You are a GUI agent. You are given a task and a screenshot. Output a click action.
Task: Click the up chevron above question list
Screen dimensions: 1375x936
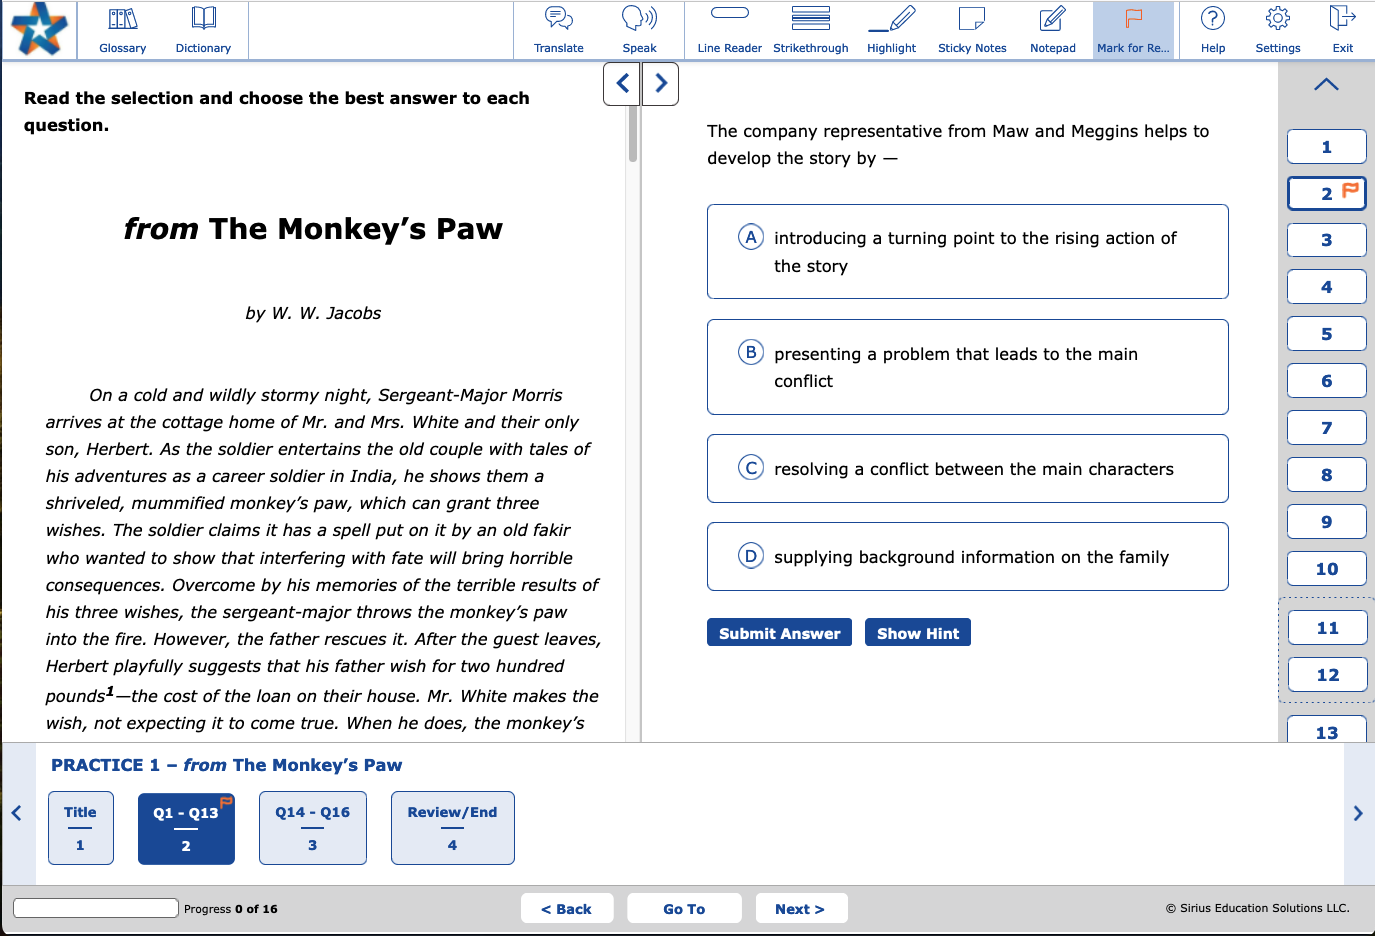coord(1326,85)
